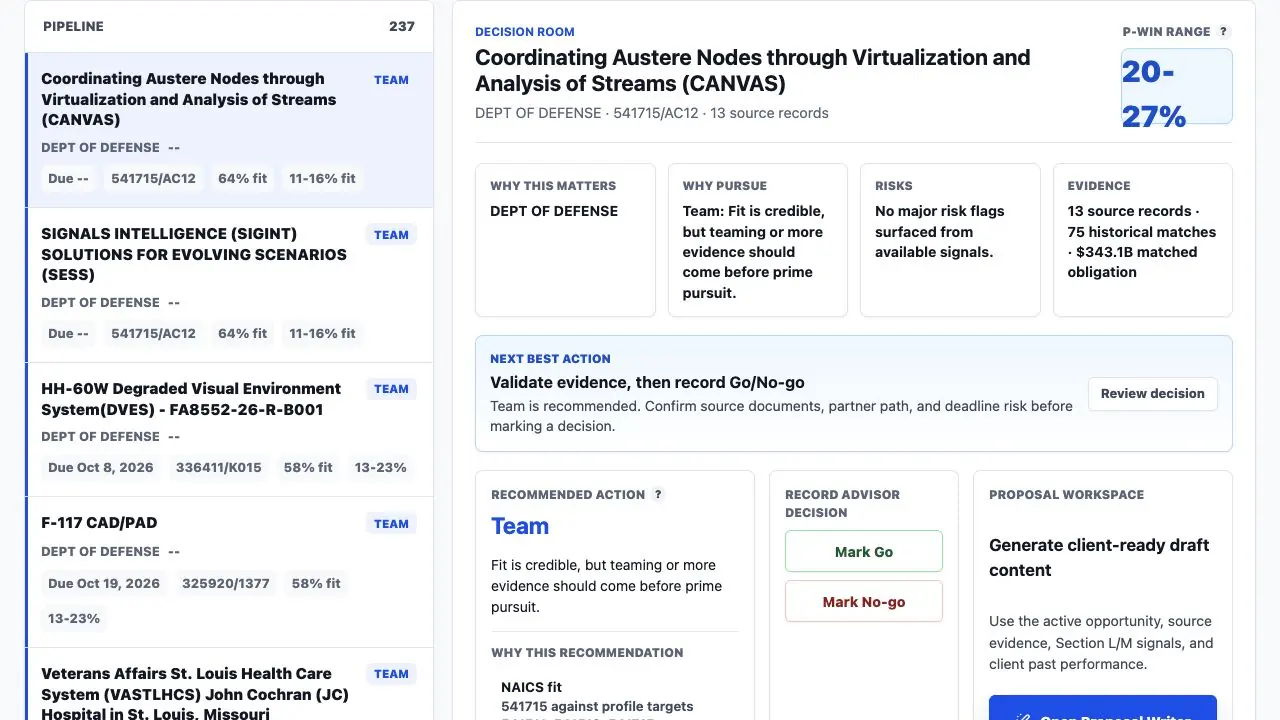Click the Pipeline header label
The width and height of the screenshot is (1280, 720).
click(73, 26)
